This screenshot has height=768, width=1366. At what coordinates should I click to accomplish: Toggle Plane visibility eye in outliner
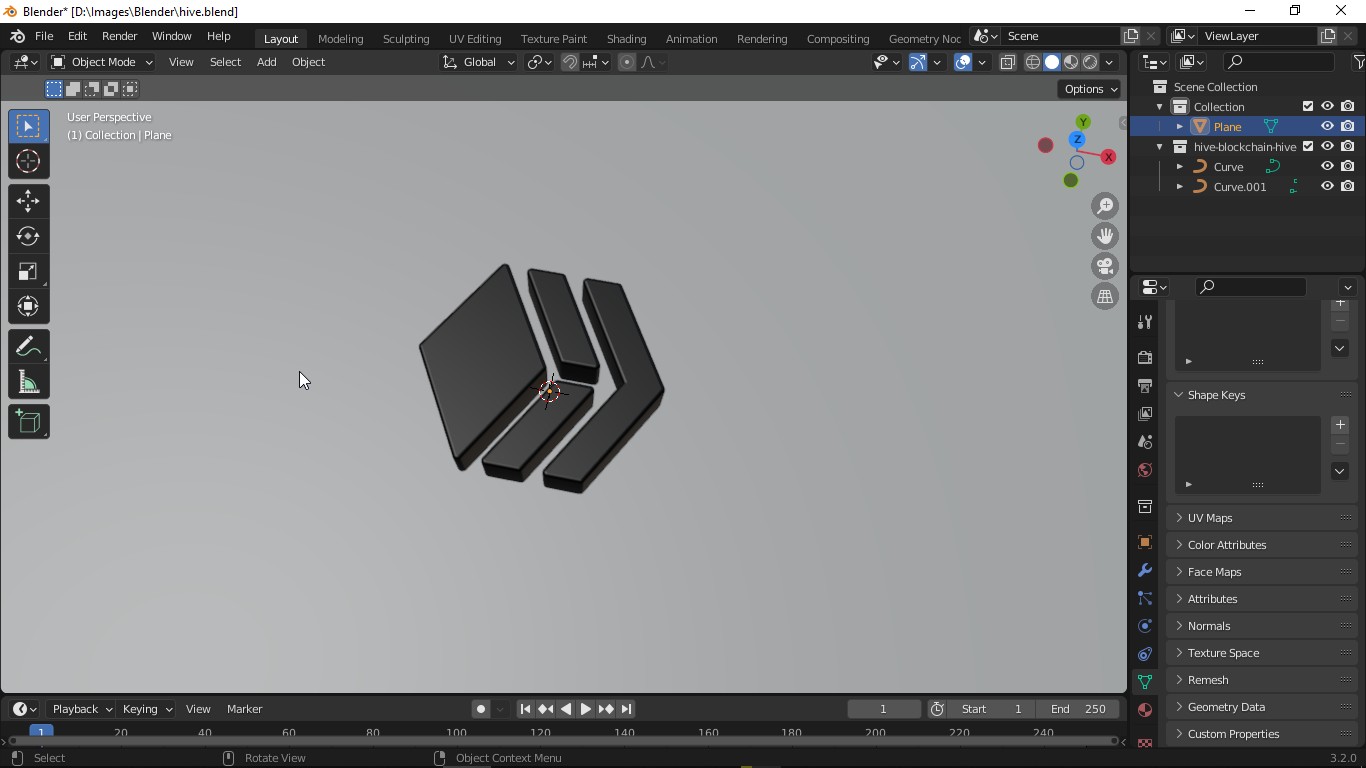[x=1327, y=127]
